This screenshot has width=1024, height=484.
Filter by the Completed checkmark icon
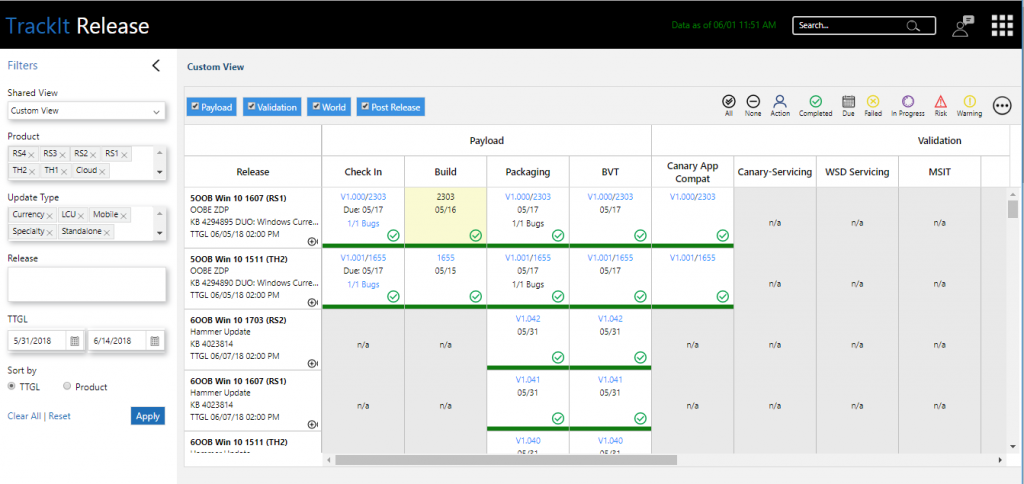pyautogui.click(x=816, y=101)
